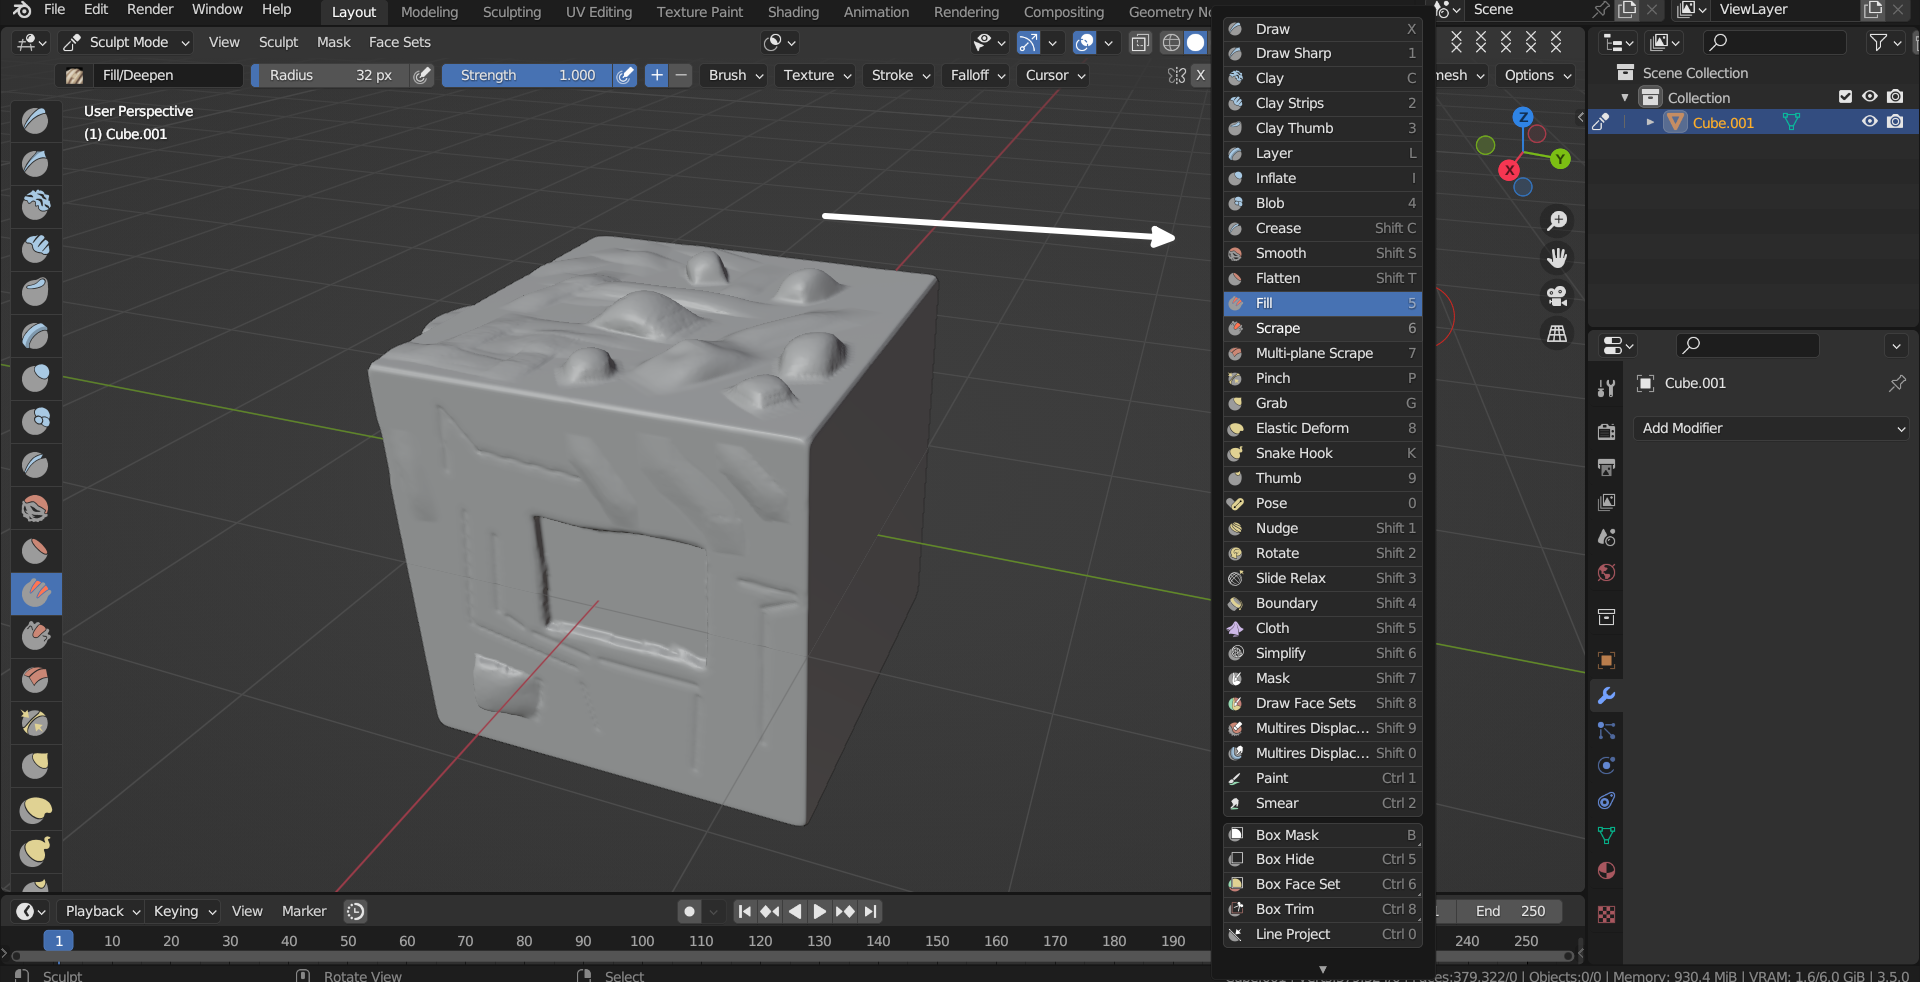This screenshot has height=982, width=1920.
Task: Toggle Collection visibility eye icon
Action: point(1869,97)
